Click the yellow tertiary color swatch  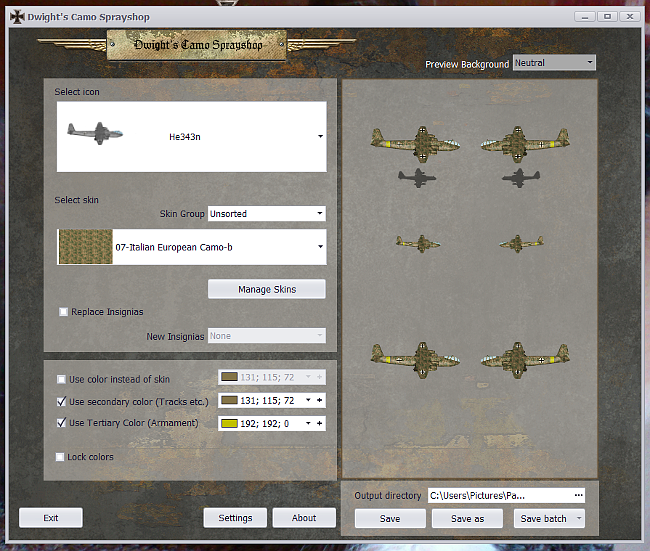click(229, 424)
